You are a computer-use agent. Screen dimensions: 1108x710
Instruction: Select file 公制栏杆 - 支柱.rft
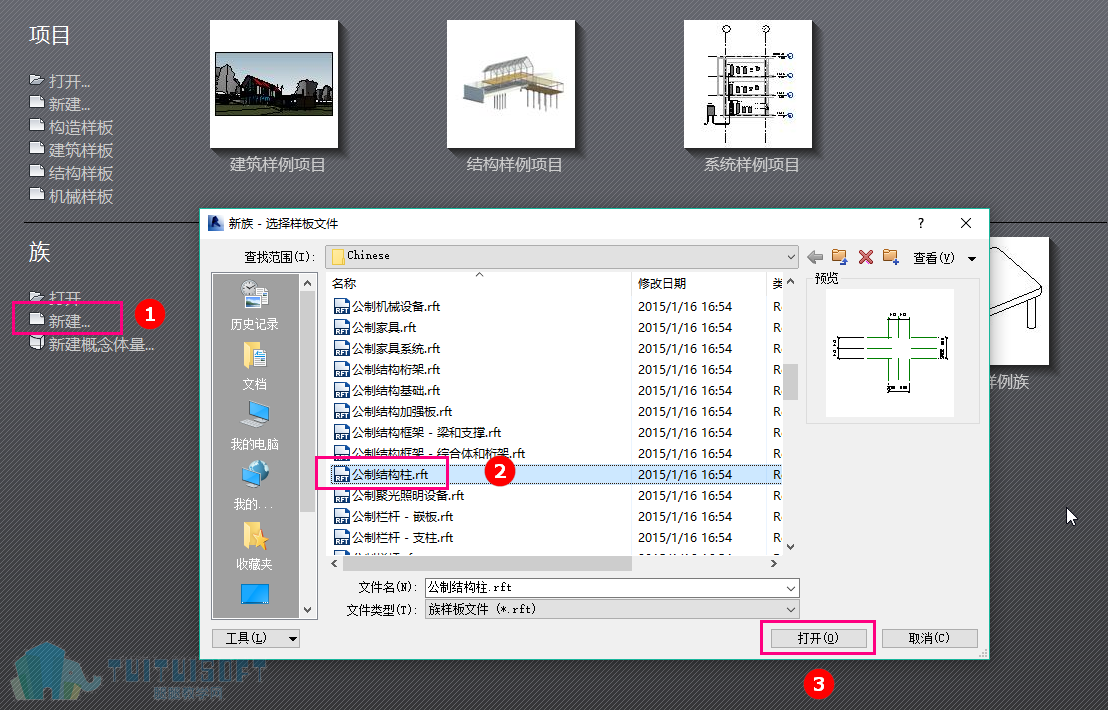point(393,538)
